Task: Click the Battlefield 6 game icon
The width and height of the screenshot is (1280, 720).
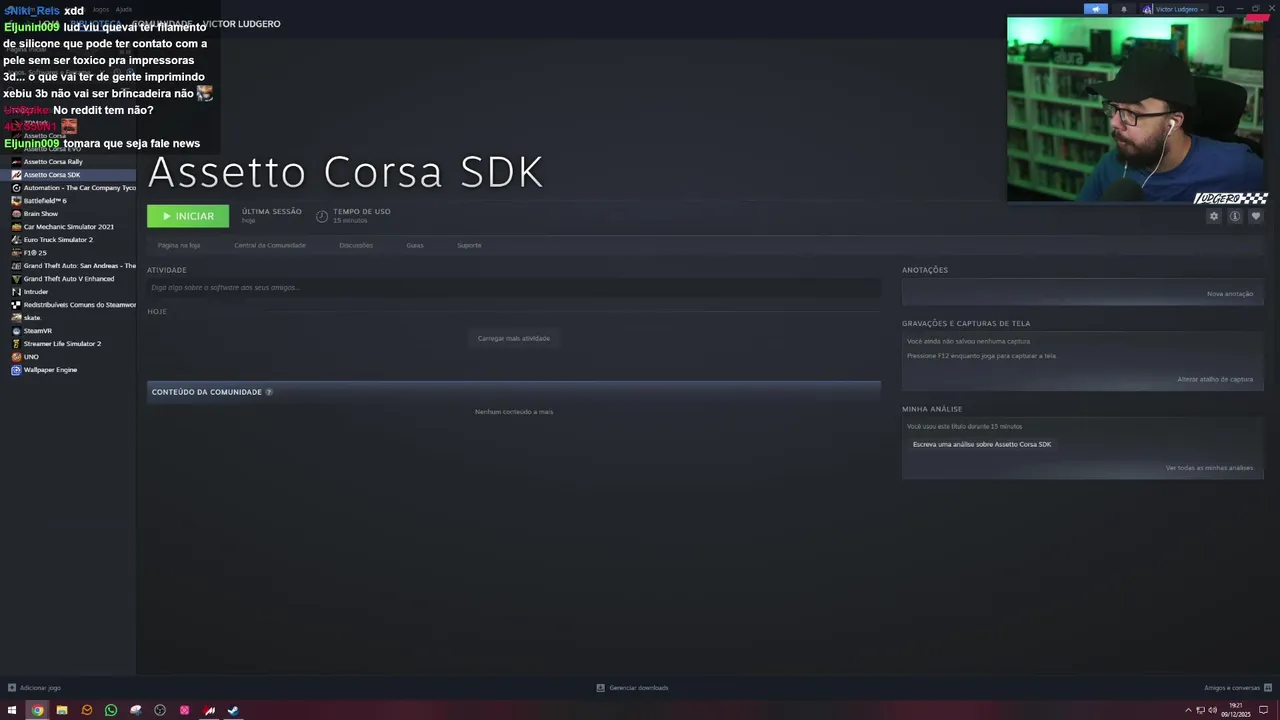Action: coord(16,201)
